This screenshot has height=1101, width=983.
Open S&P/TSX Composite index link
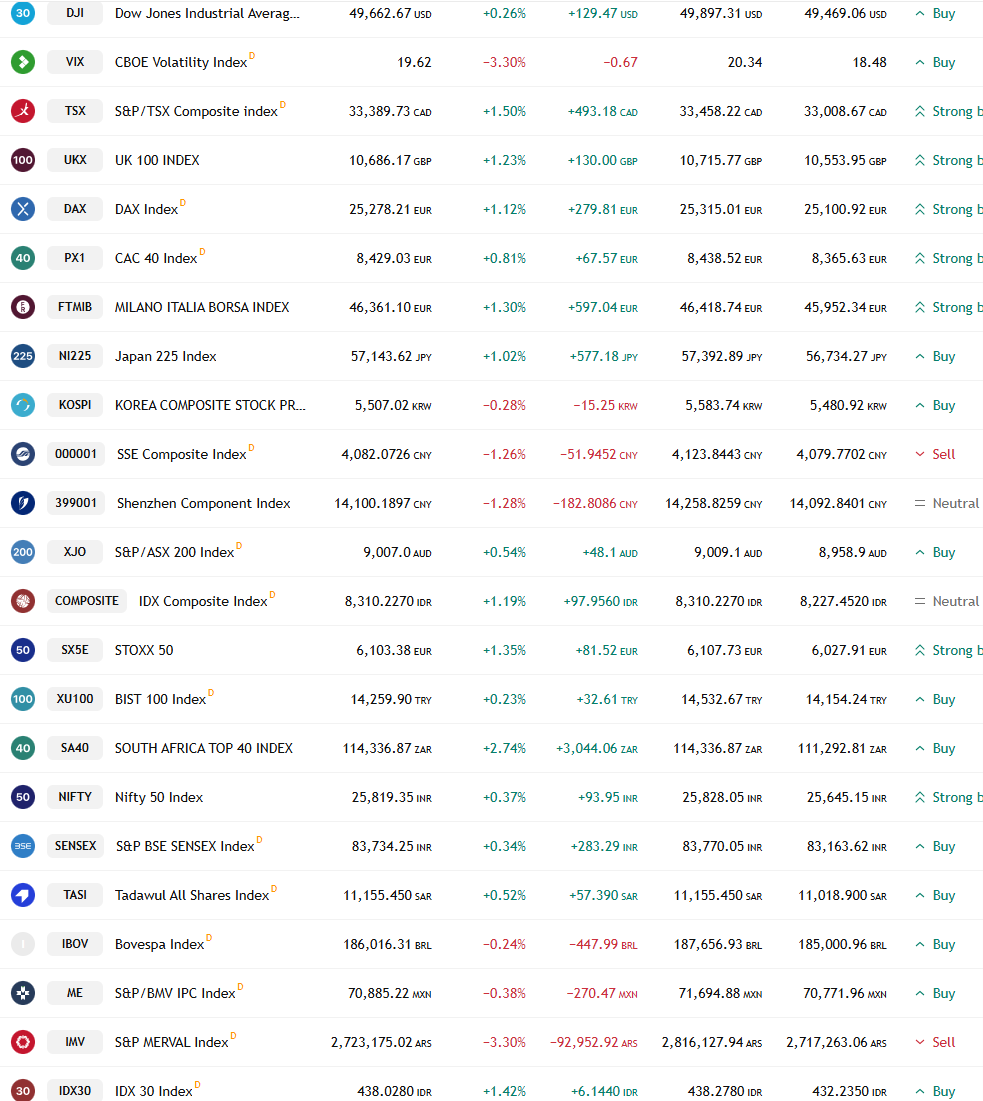(x=197, y=112)
